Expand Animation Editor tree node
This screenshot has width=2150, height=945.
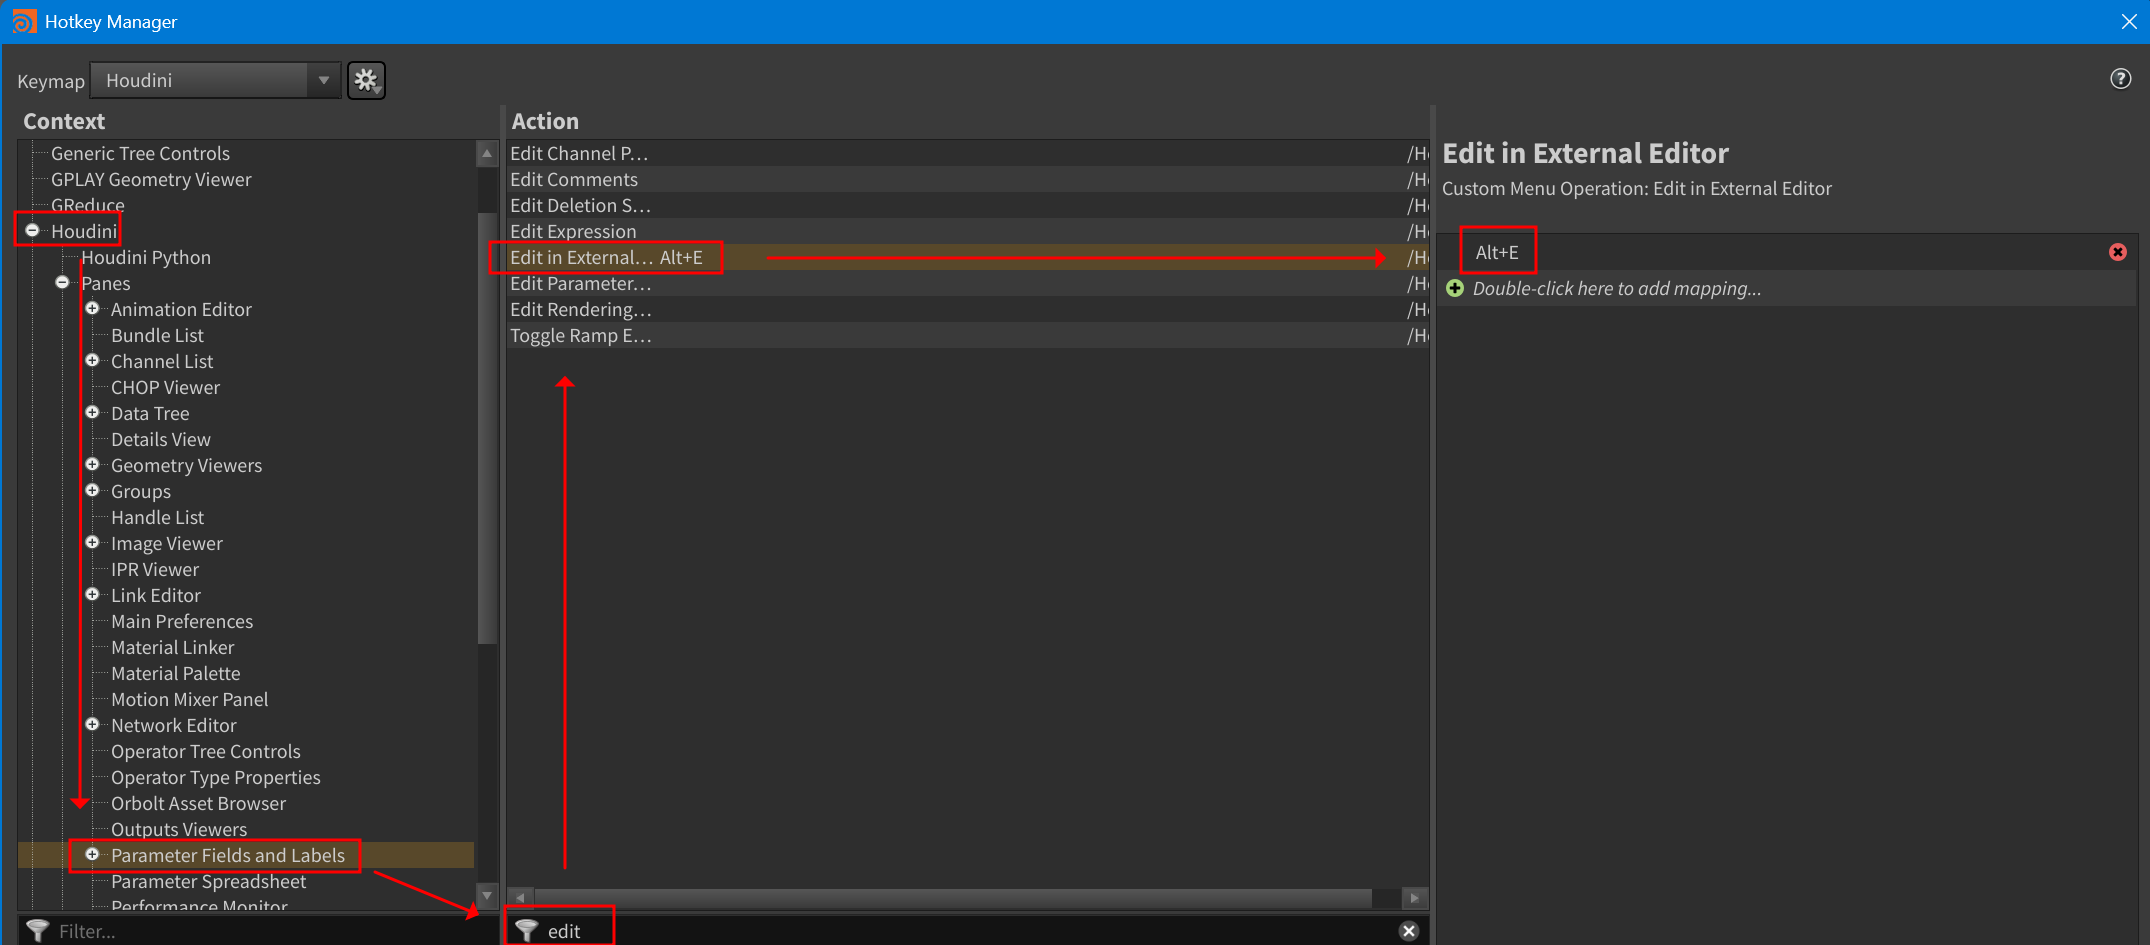pos(92,308)
